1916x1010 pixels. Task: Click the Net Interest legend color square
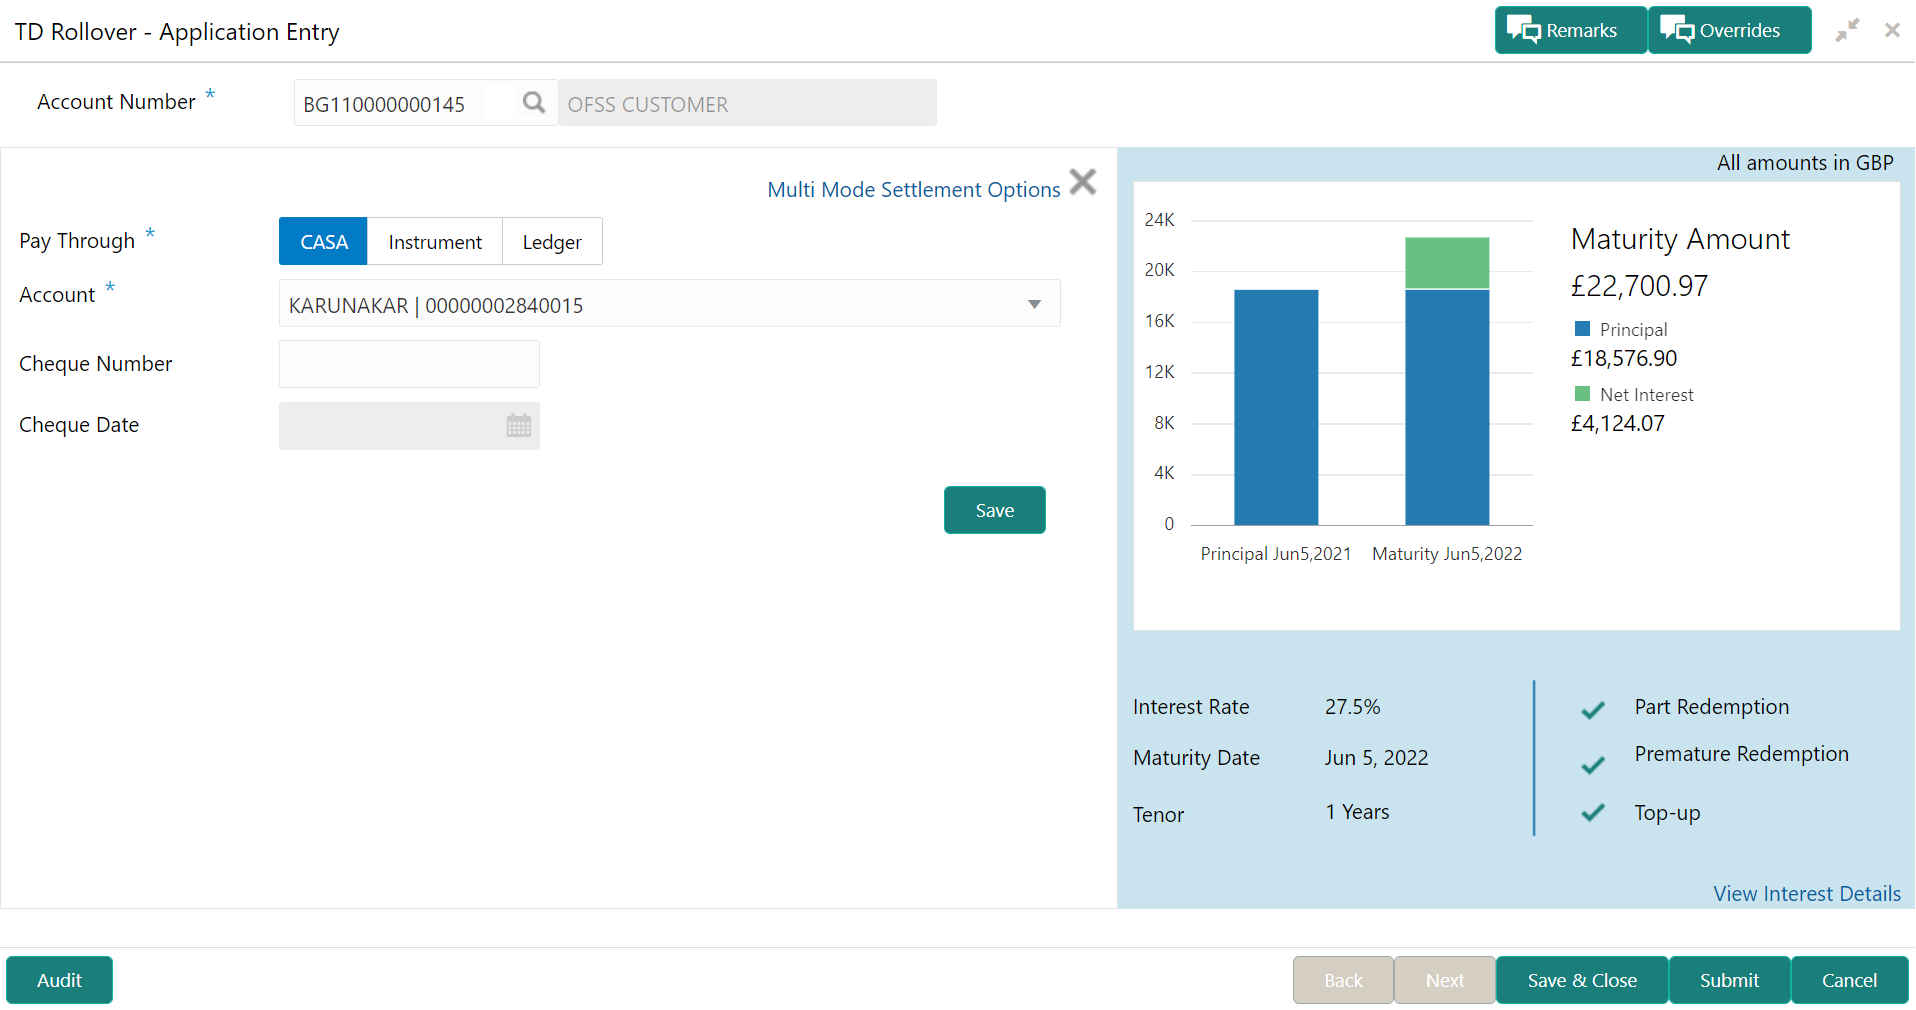coord(1582,394)
